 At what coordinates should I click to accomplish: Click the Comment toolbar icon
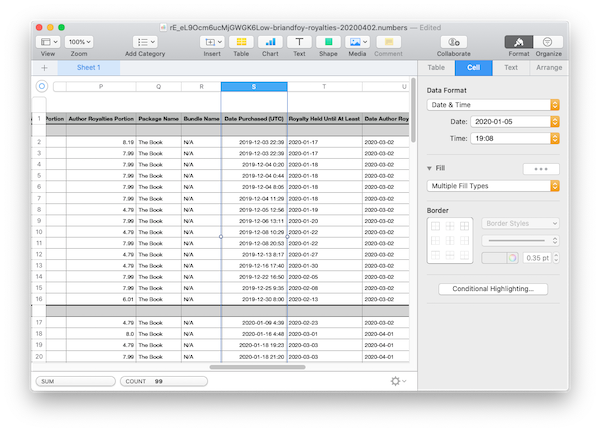(388, 42)
